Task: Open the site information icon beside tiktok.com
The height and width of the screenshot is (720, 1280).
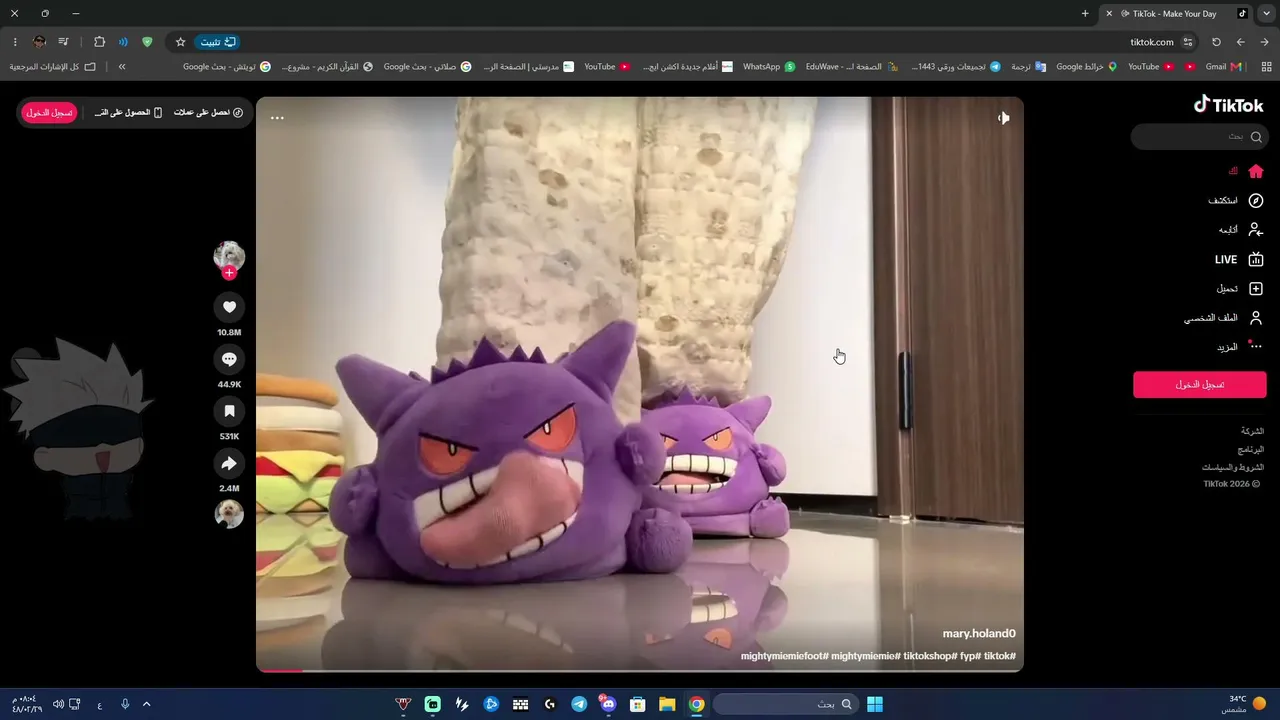Action: [1188, 42]
